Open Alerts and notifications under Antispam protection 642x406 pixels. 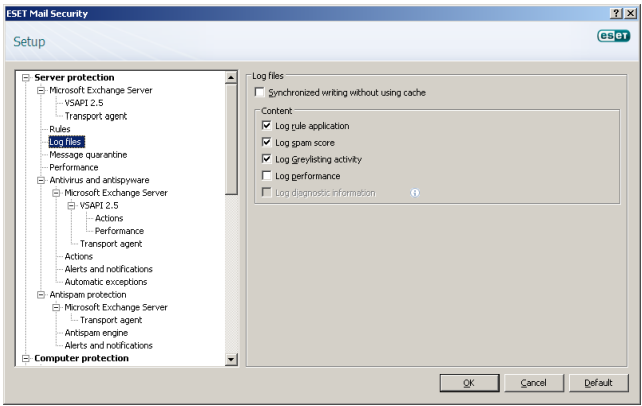point(109,345)
